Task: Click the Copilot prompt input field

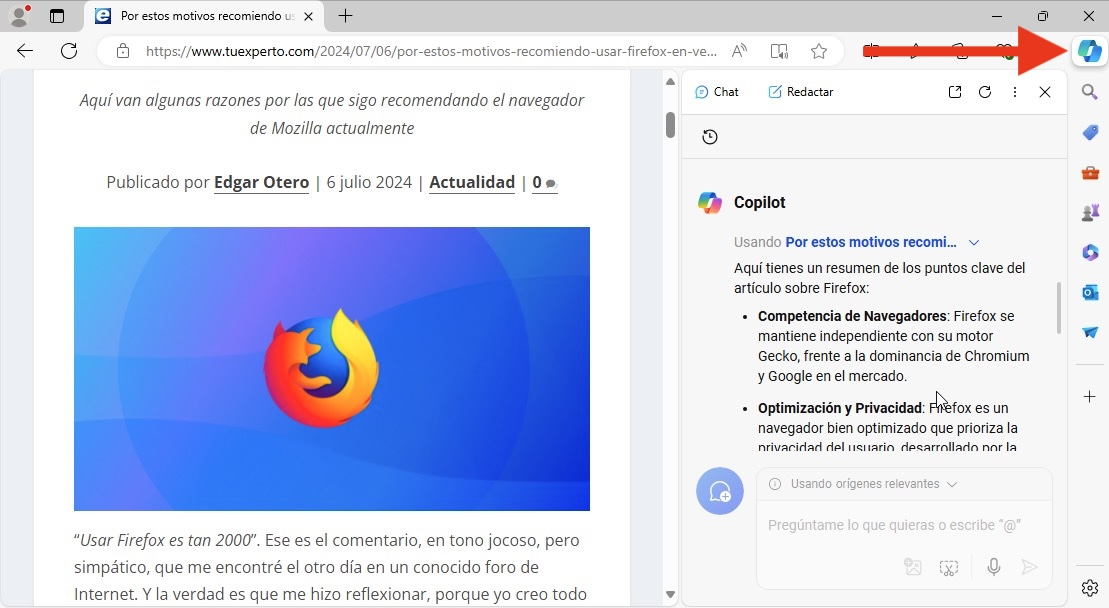Action: pos(904,525)
